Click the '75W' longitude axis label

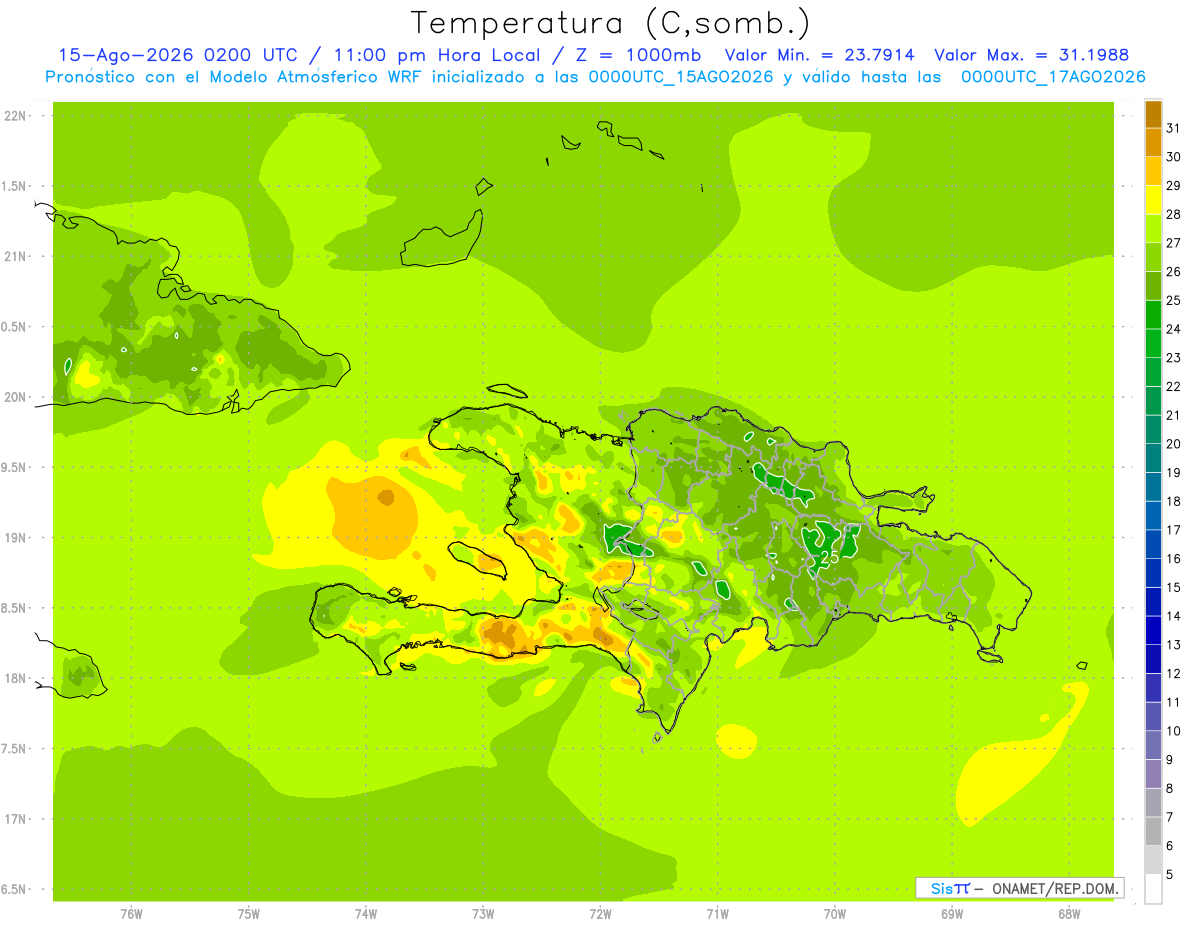pyautogui.click(x=249, y=913)
